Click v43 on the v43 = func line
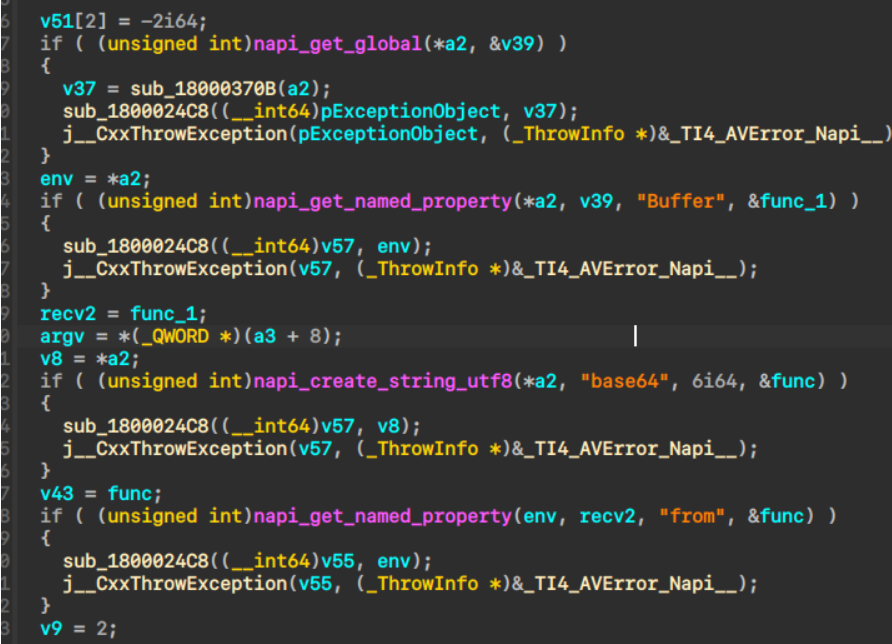 (57, 493)
